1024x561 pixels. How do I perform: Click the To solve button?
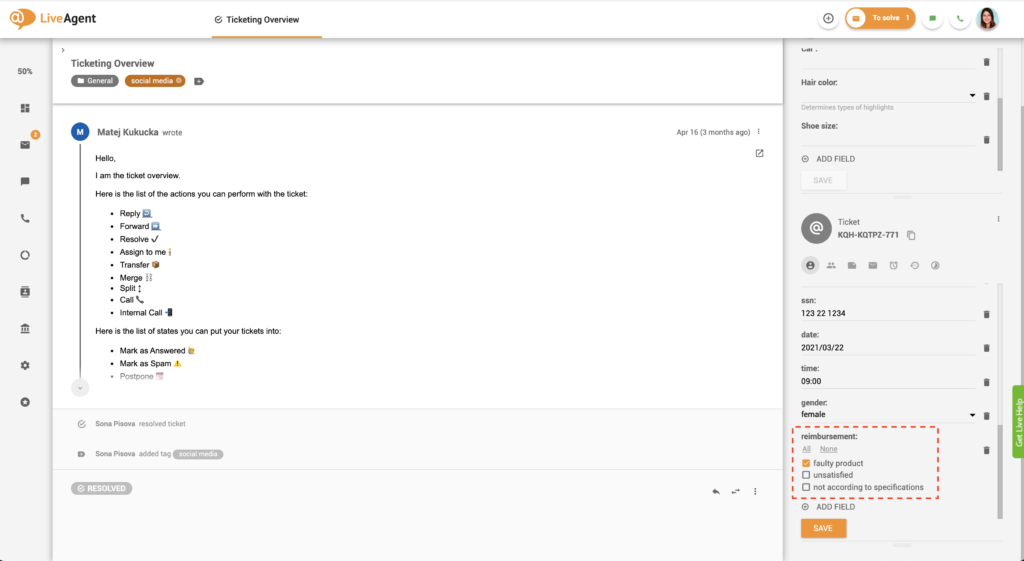tap(880, 18)
